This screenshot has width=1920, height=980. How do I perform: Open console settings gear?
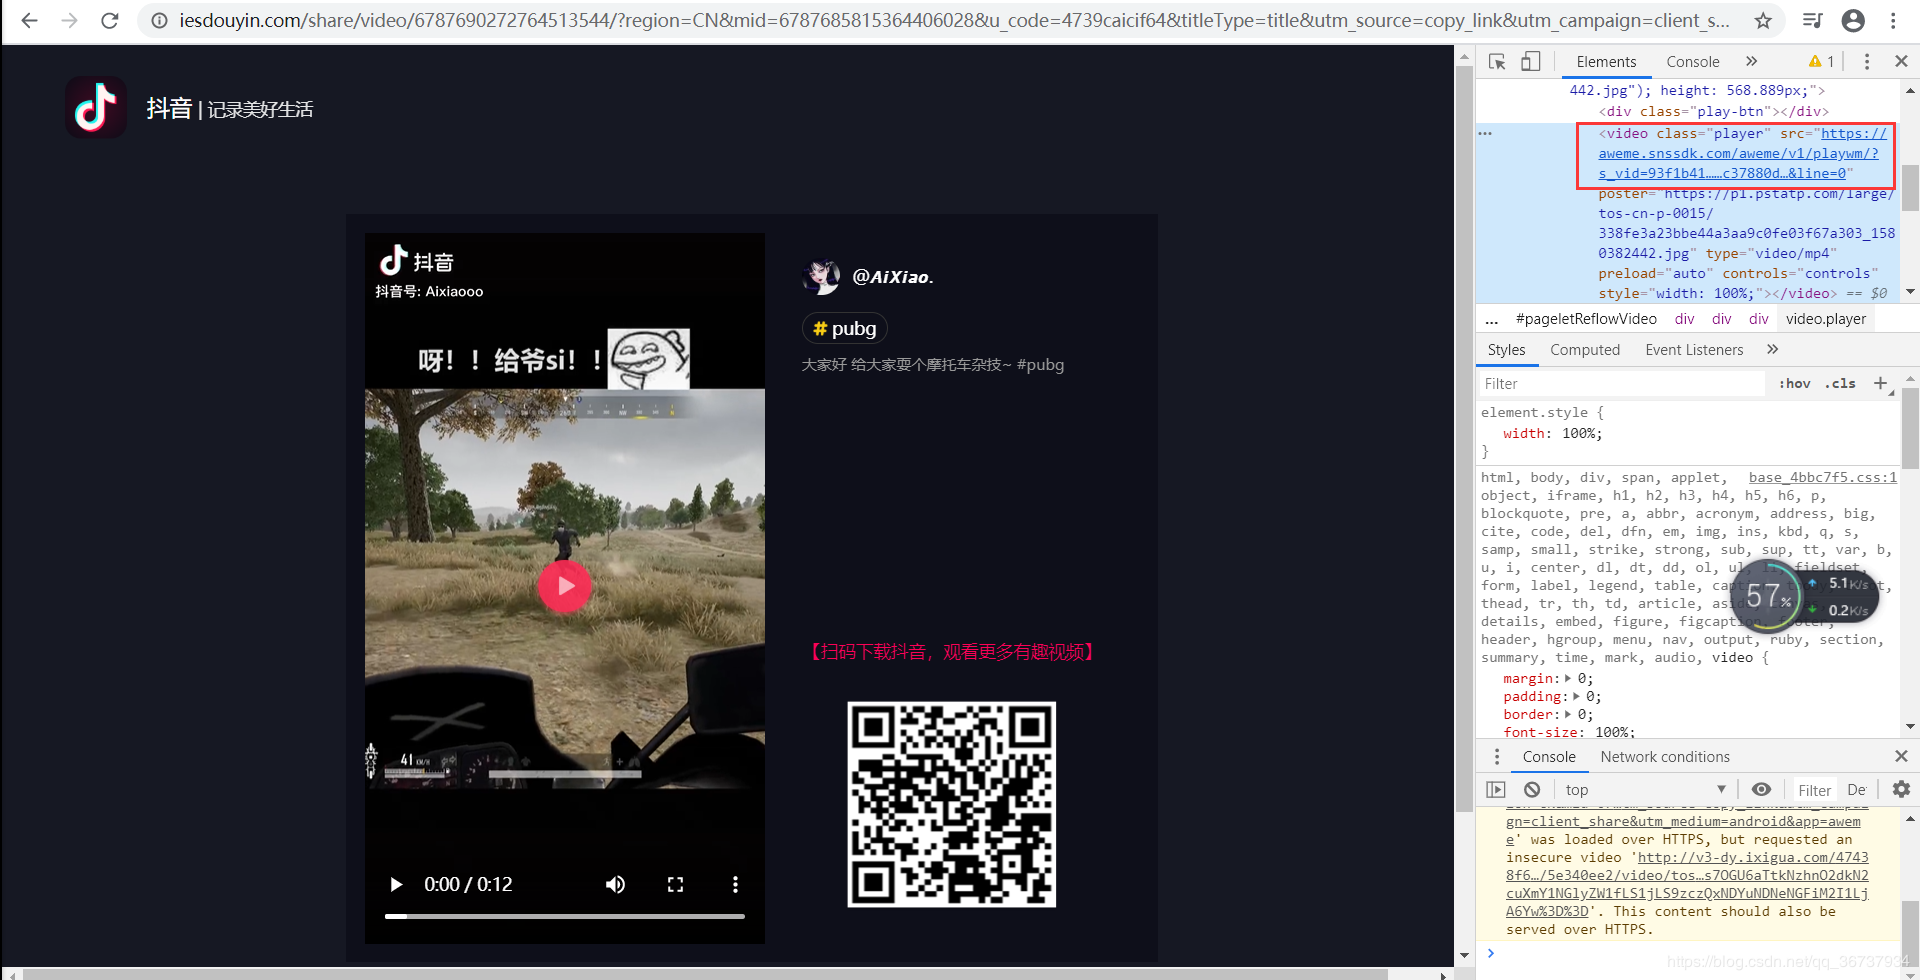[1901, 789]
